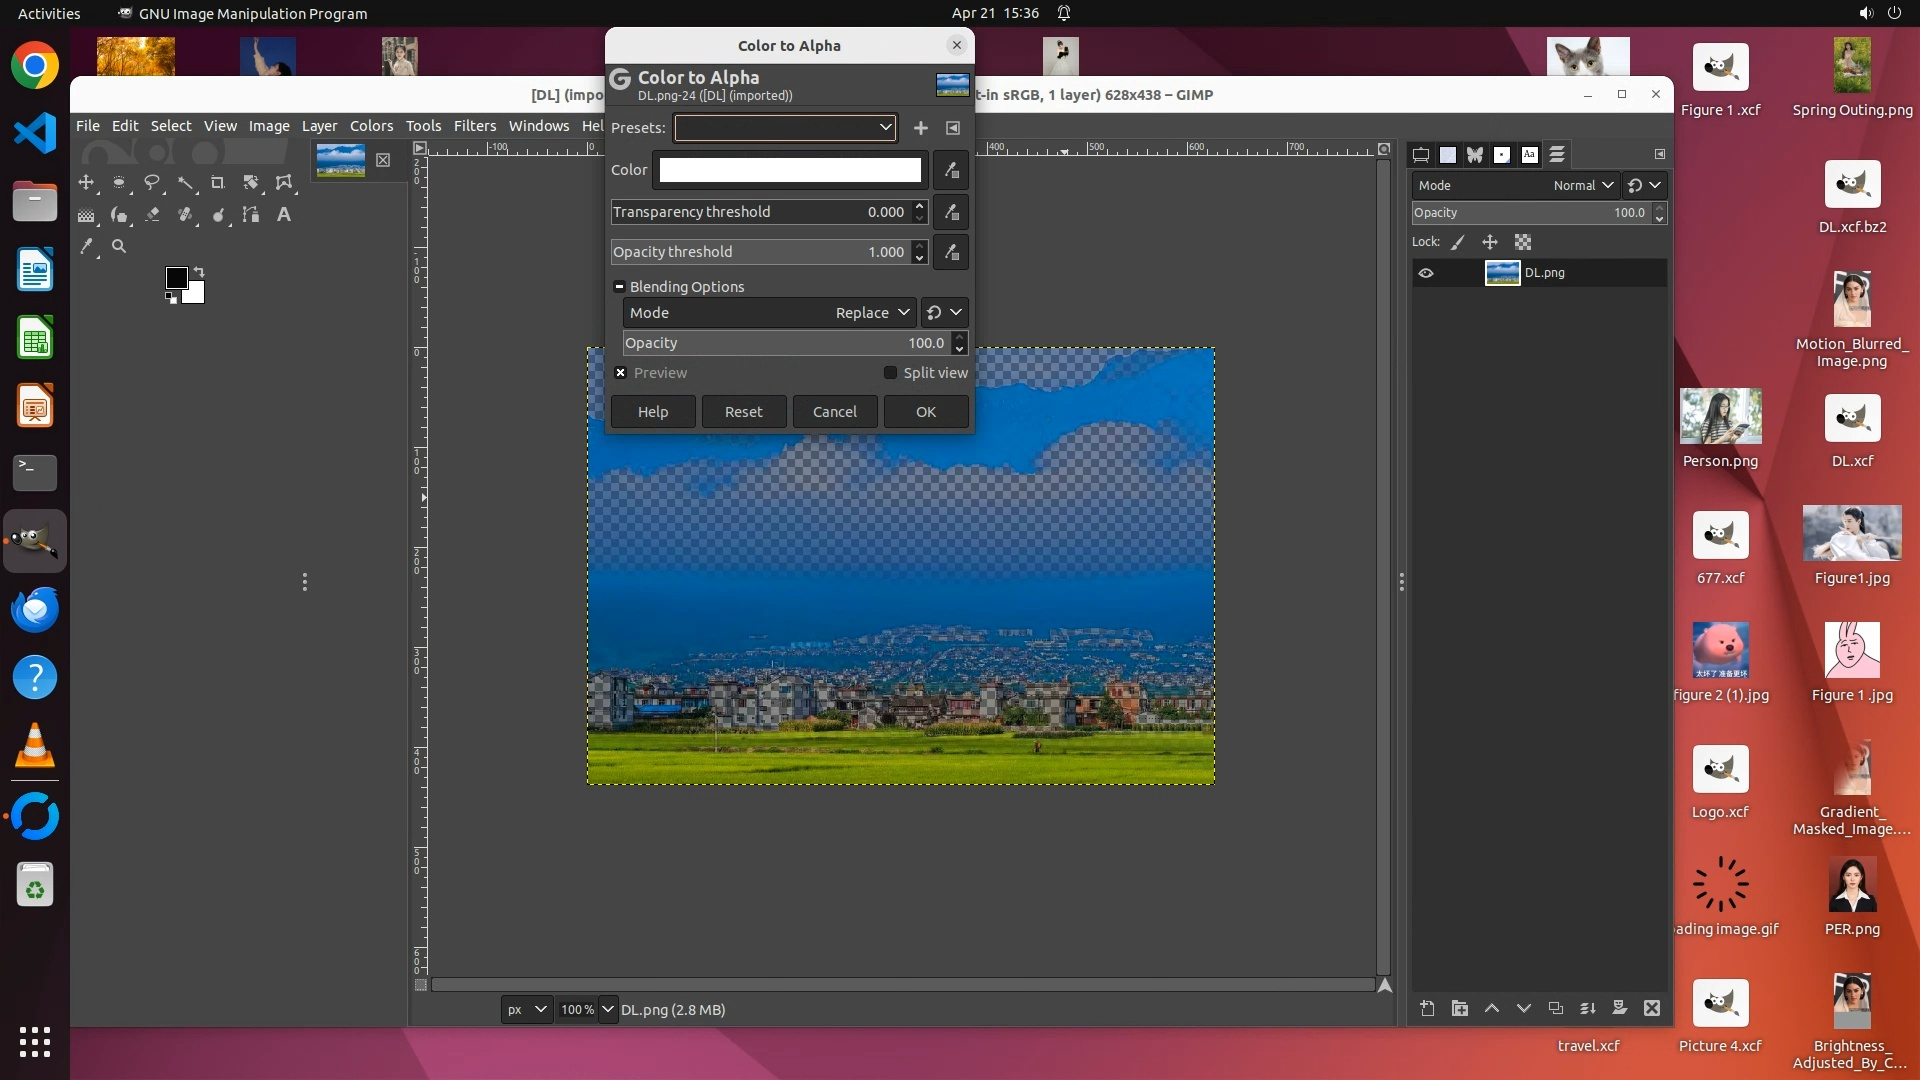Click the white Color swatch field
This screenshot has width=1920, height=1080.
click(790, 170)
